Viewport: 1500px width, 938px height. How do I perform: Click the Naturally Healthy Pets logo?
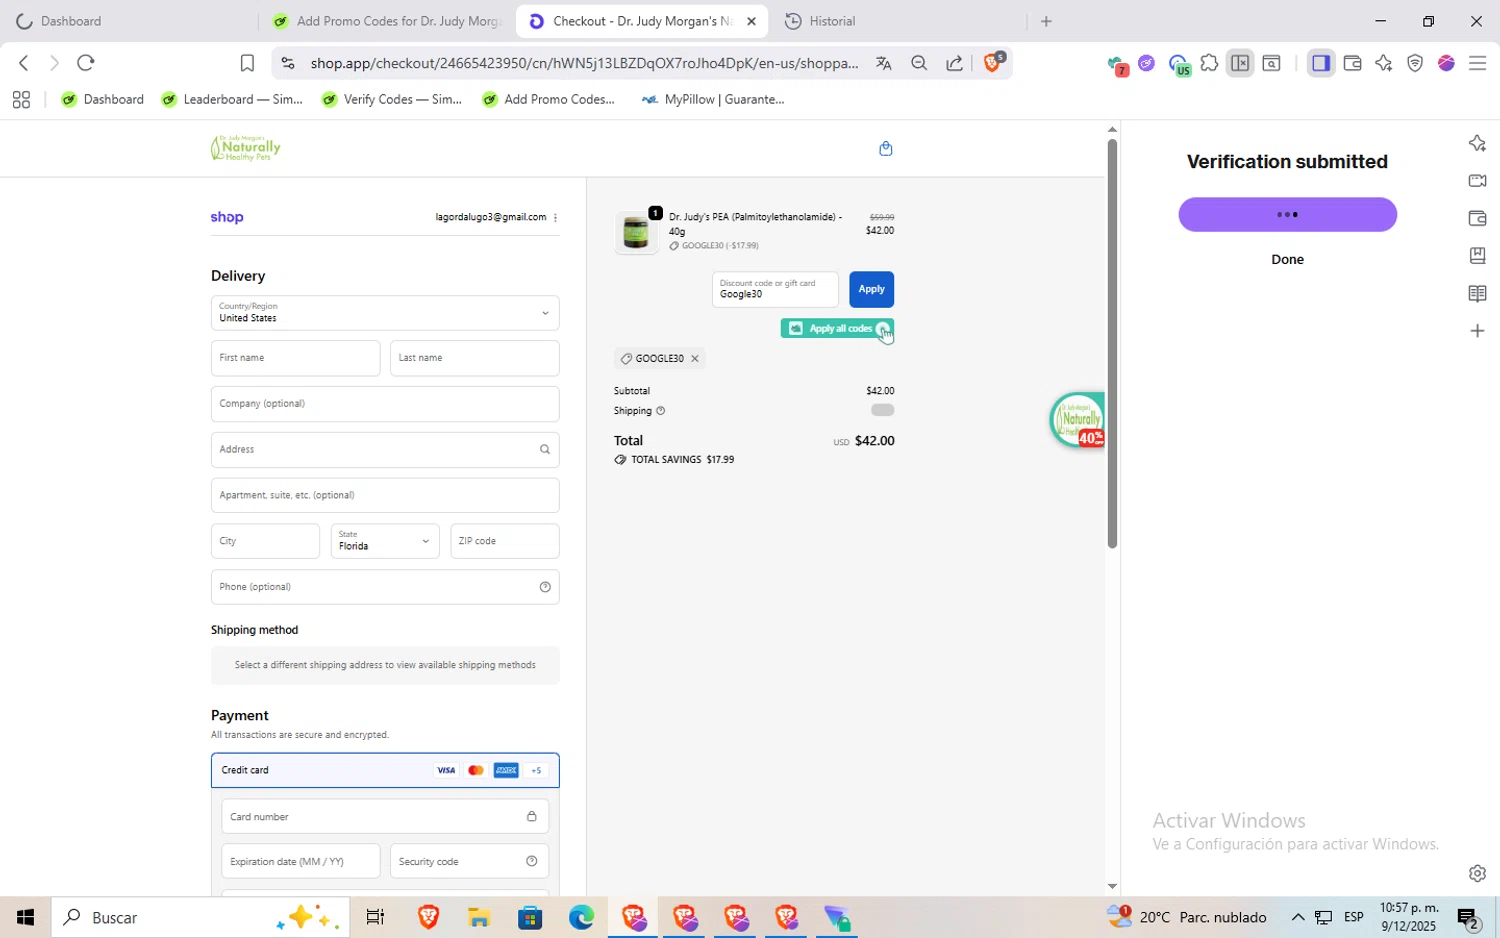click(245, 148)
